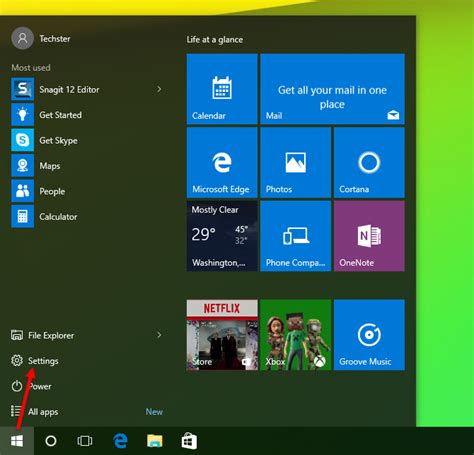Click the Get Skype icon
This screenshot has width=474, height=455.
tap(23, 140)
